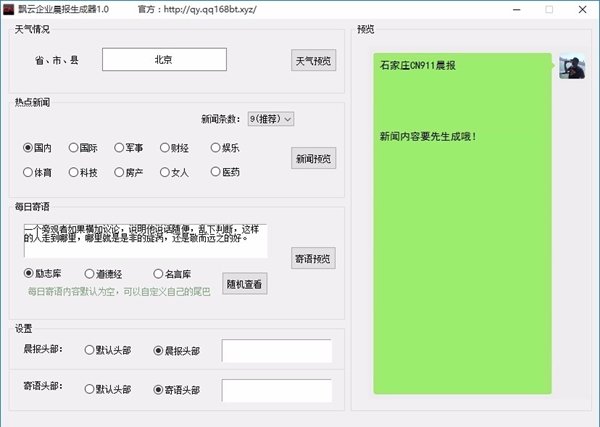Screen dimensions: 600x427
Task: Click the 寄语预览 button
Action: point(313,258)
